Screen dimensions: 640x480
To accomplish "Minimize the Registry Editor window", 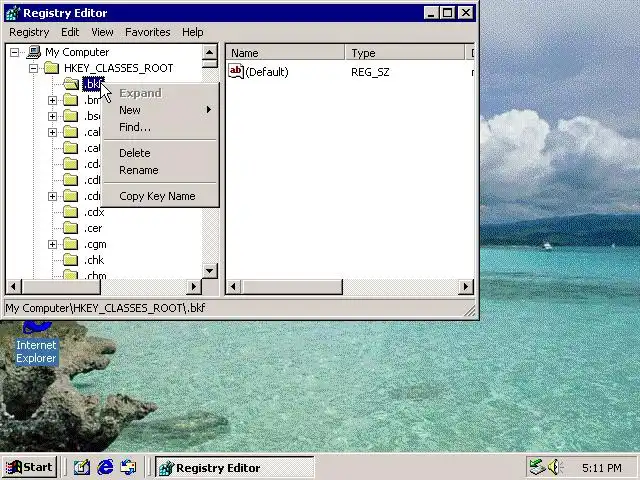I will click(431, 13).
